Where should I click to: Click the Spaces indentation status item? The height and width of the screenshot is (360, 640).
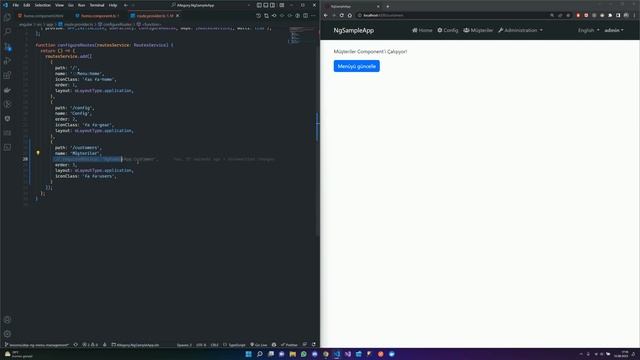(184, 345)
